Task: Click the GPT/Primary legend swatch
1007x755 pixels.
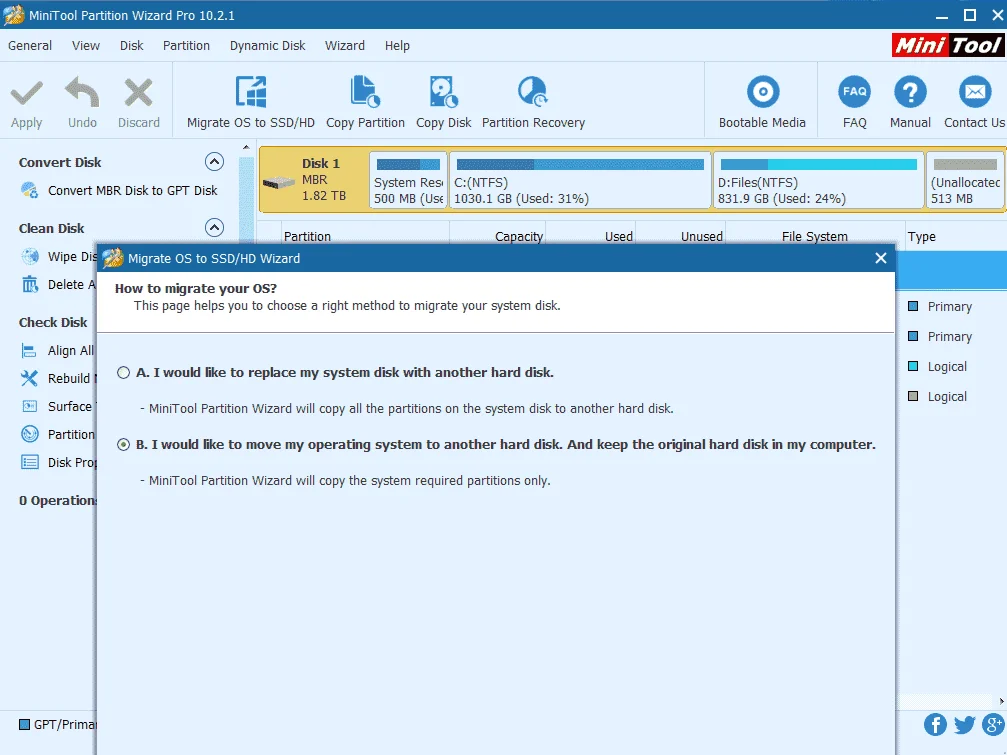Action: tap(24, 725)
